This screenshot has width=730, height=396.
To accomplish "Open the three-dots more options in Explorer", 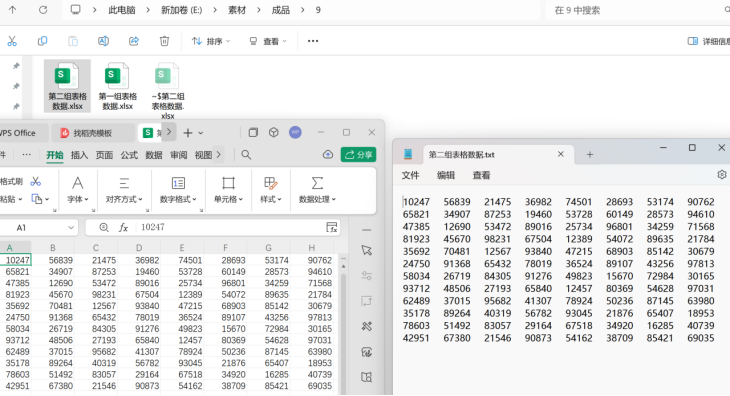I will (313, 41).
